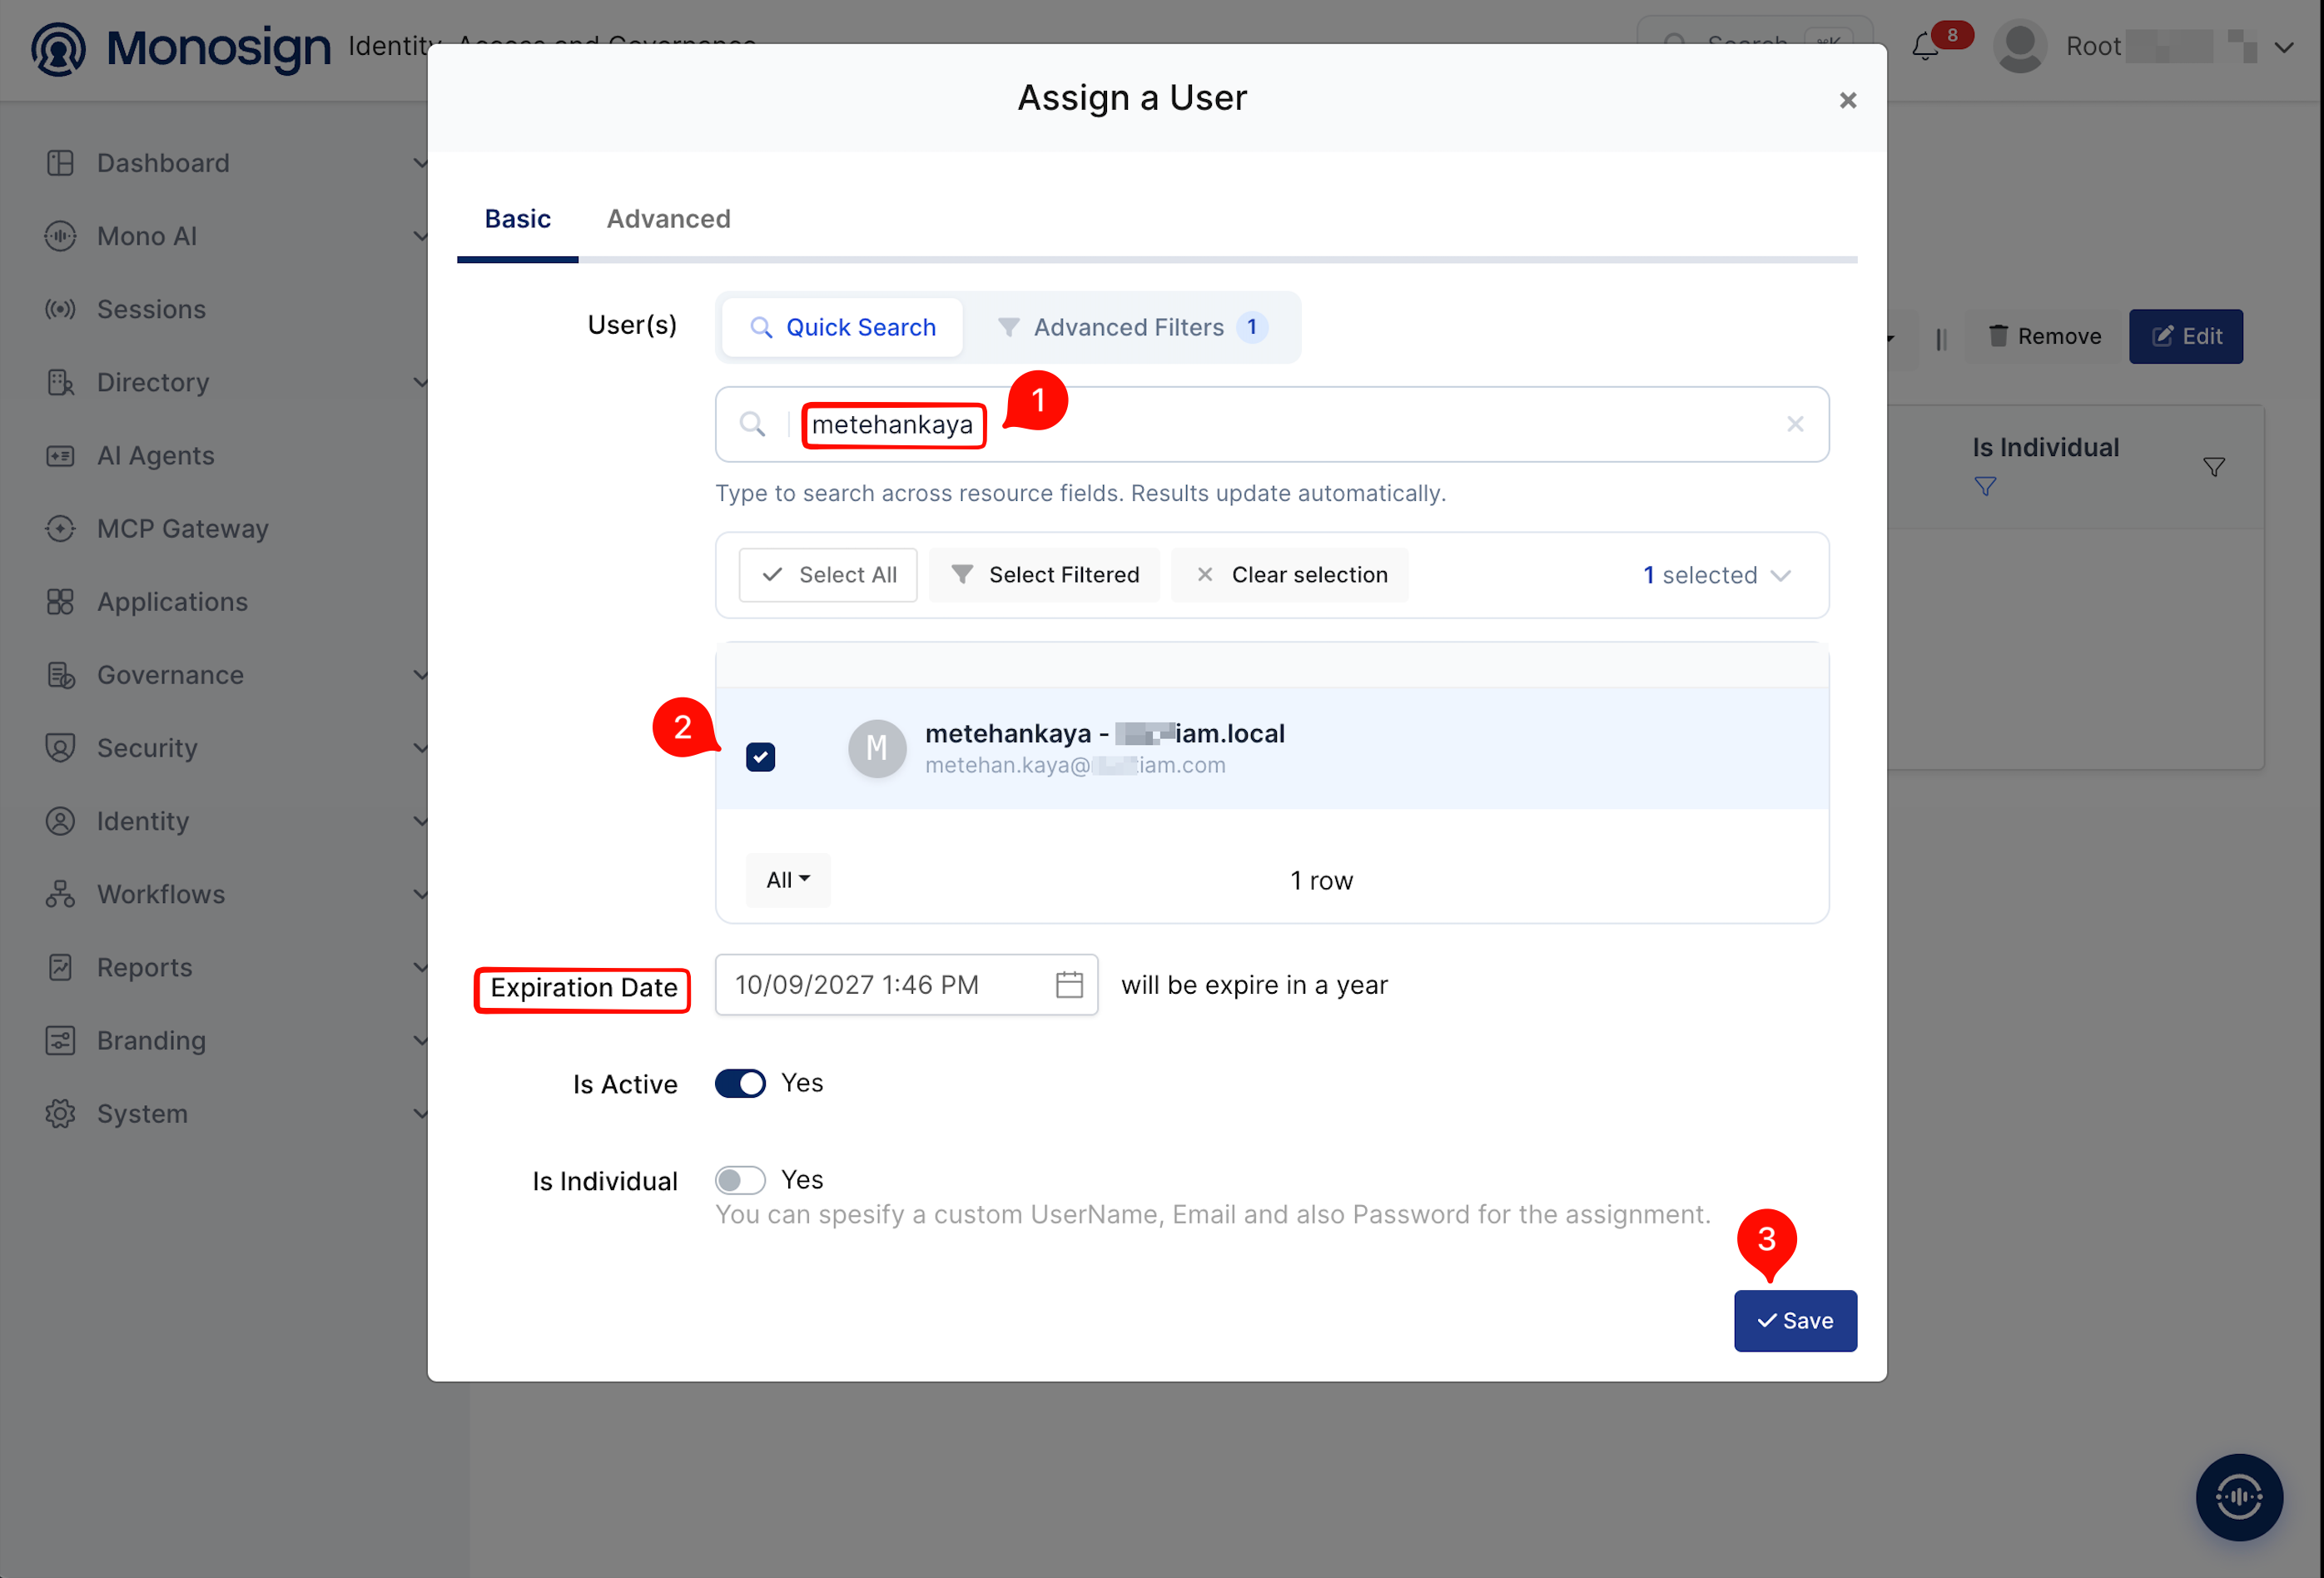Toggle the Is Individual switch
This screenshot has width=2324, height=1578.
(740, 1180)
